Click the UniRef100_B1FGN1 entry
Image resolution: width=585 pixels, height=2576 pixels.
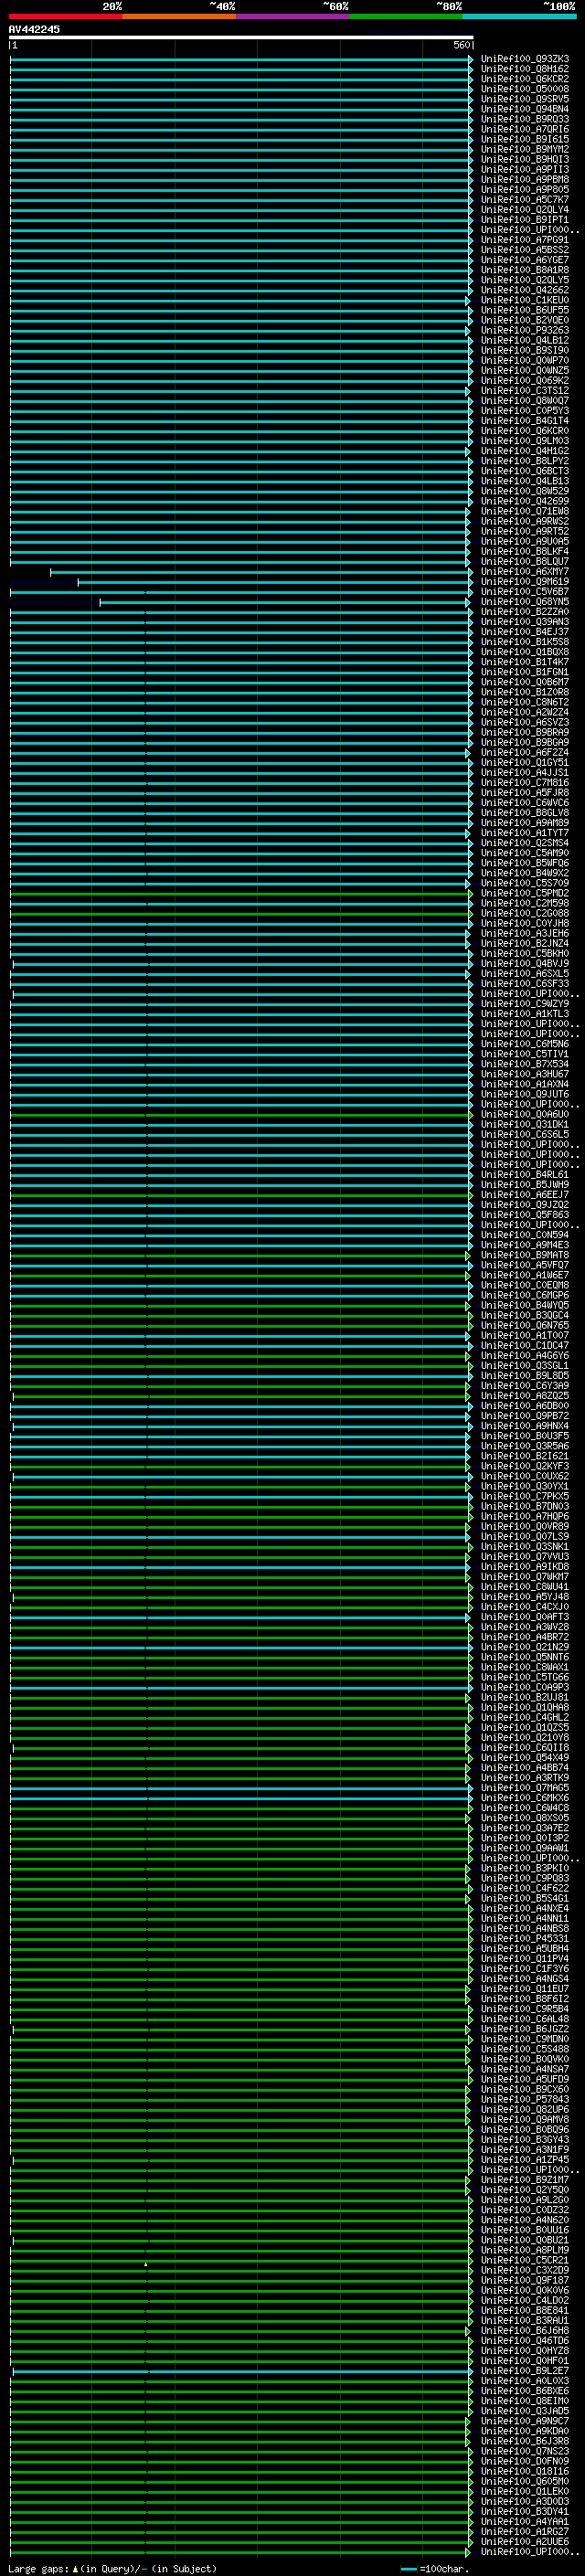[525, 672]
